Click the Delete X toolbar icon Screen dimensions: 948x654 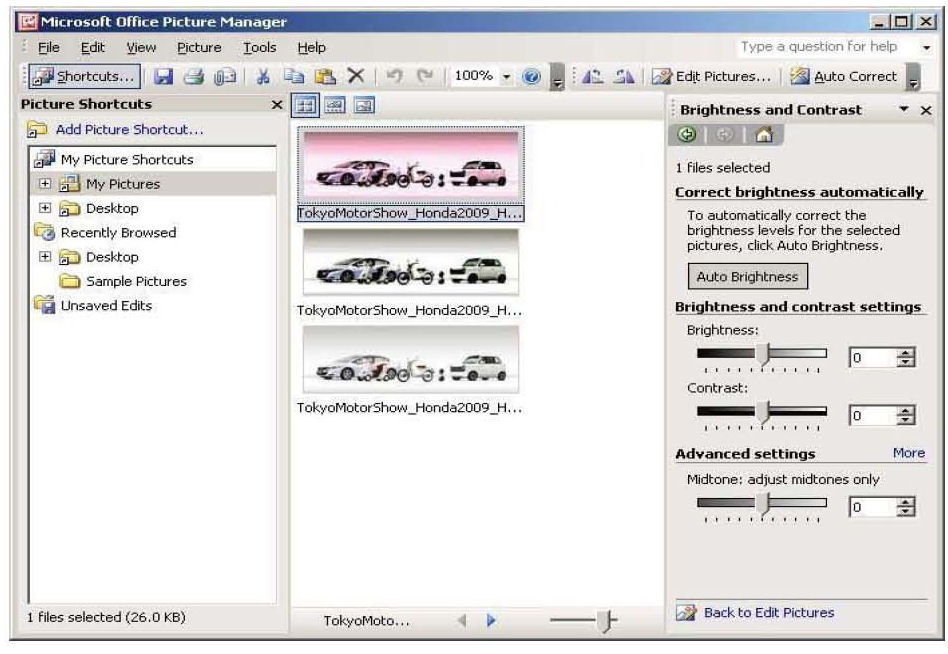(353, 77)
